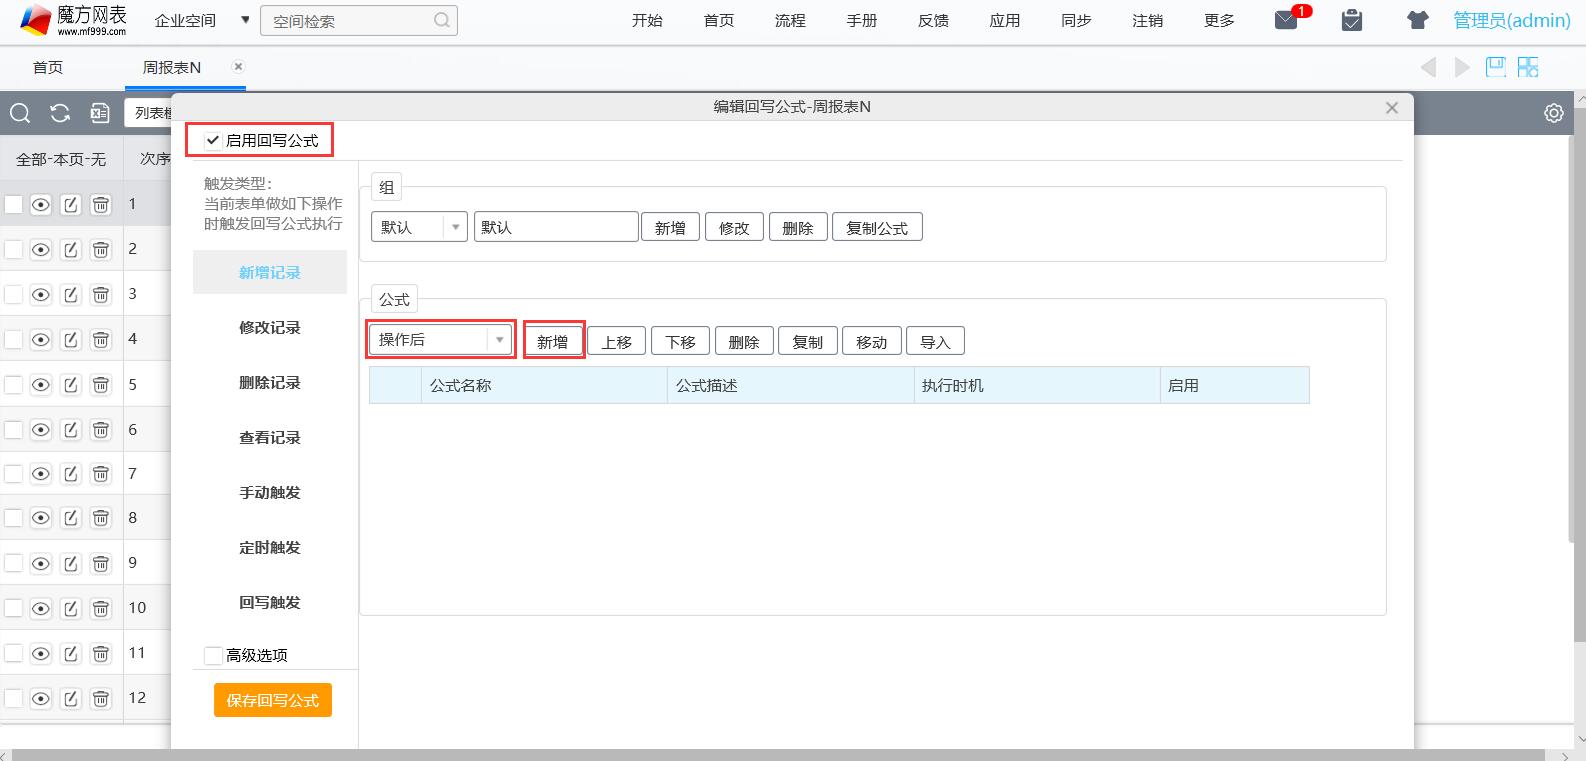1586x761 pixels.
Task: Go to previous tab arrow
Action: pos(1428,67)
